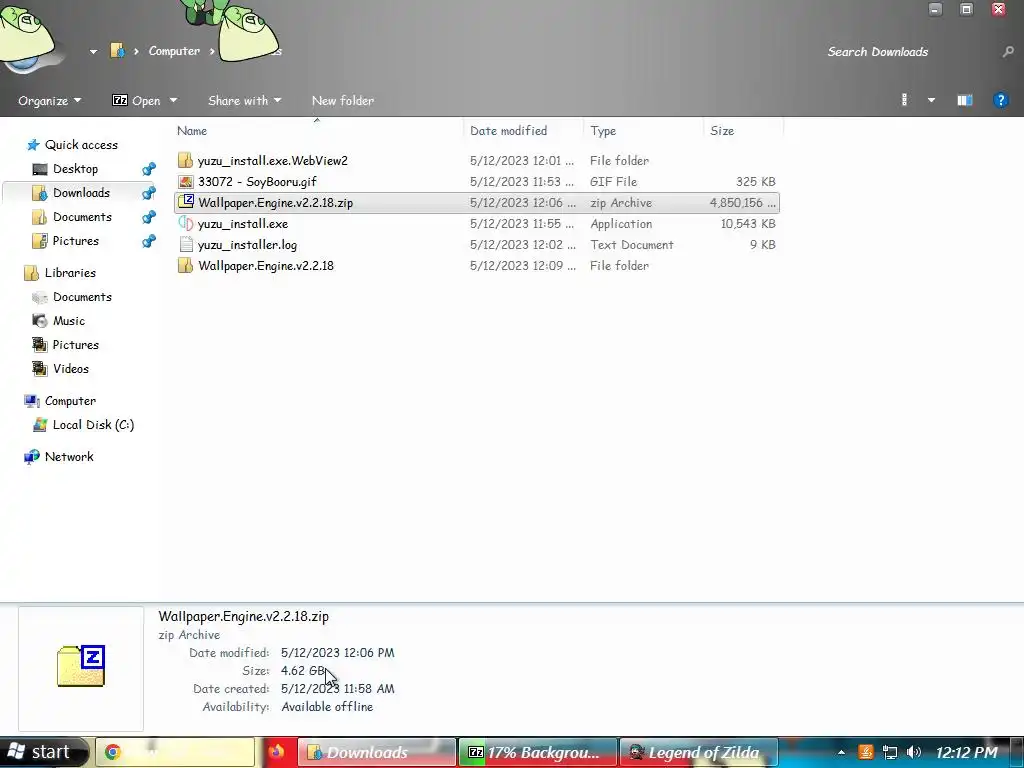This screenshot has height=768, width=1024.
Task: Select Music library
Action: click(69, 321)
